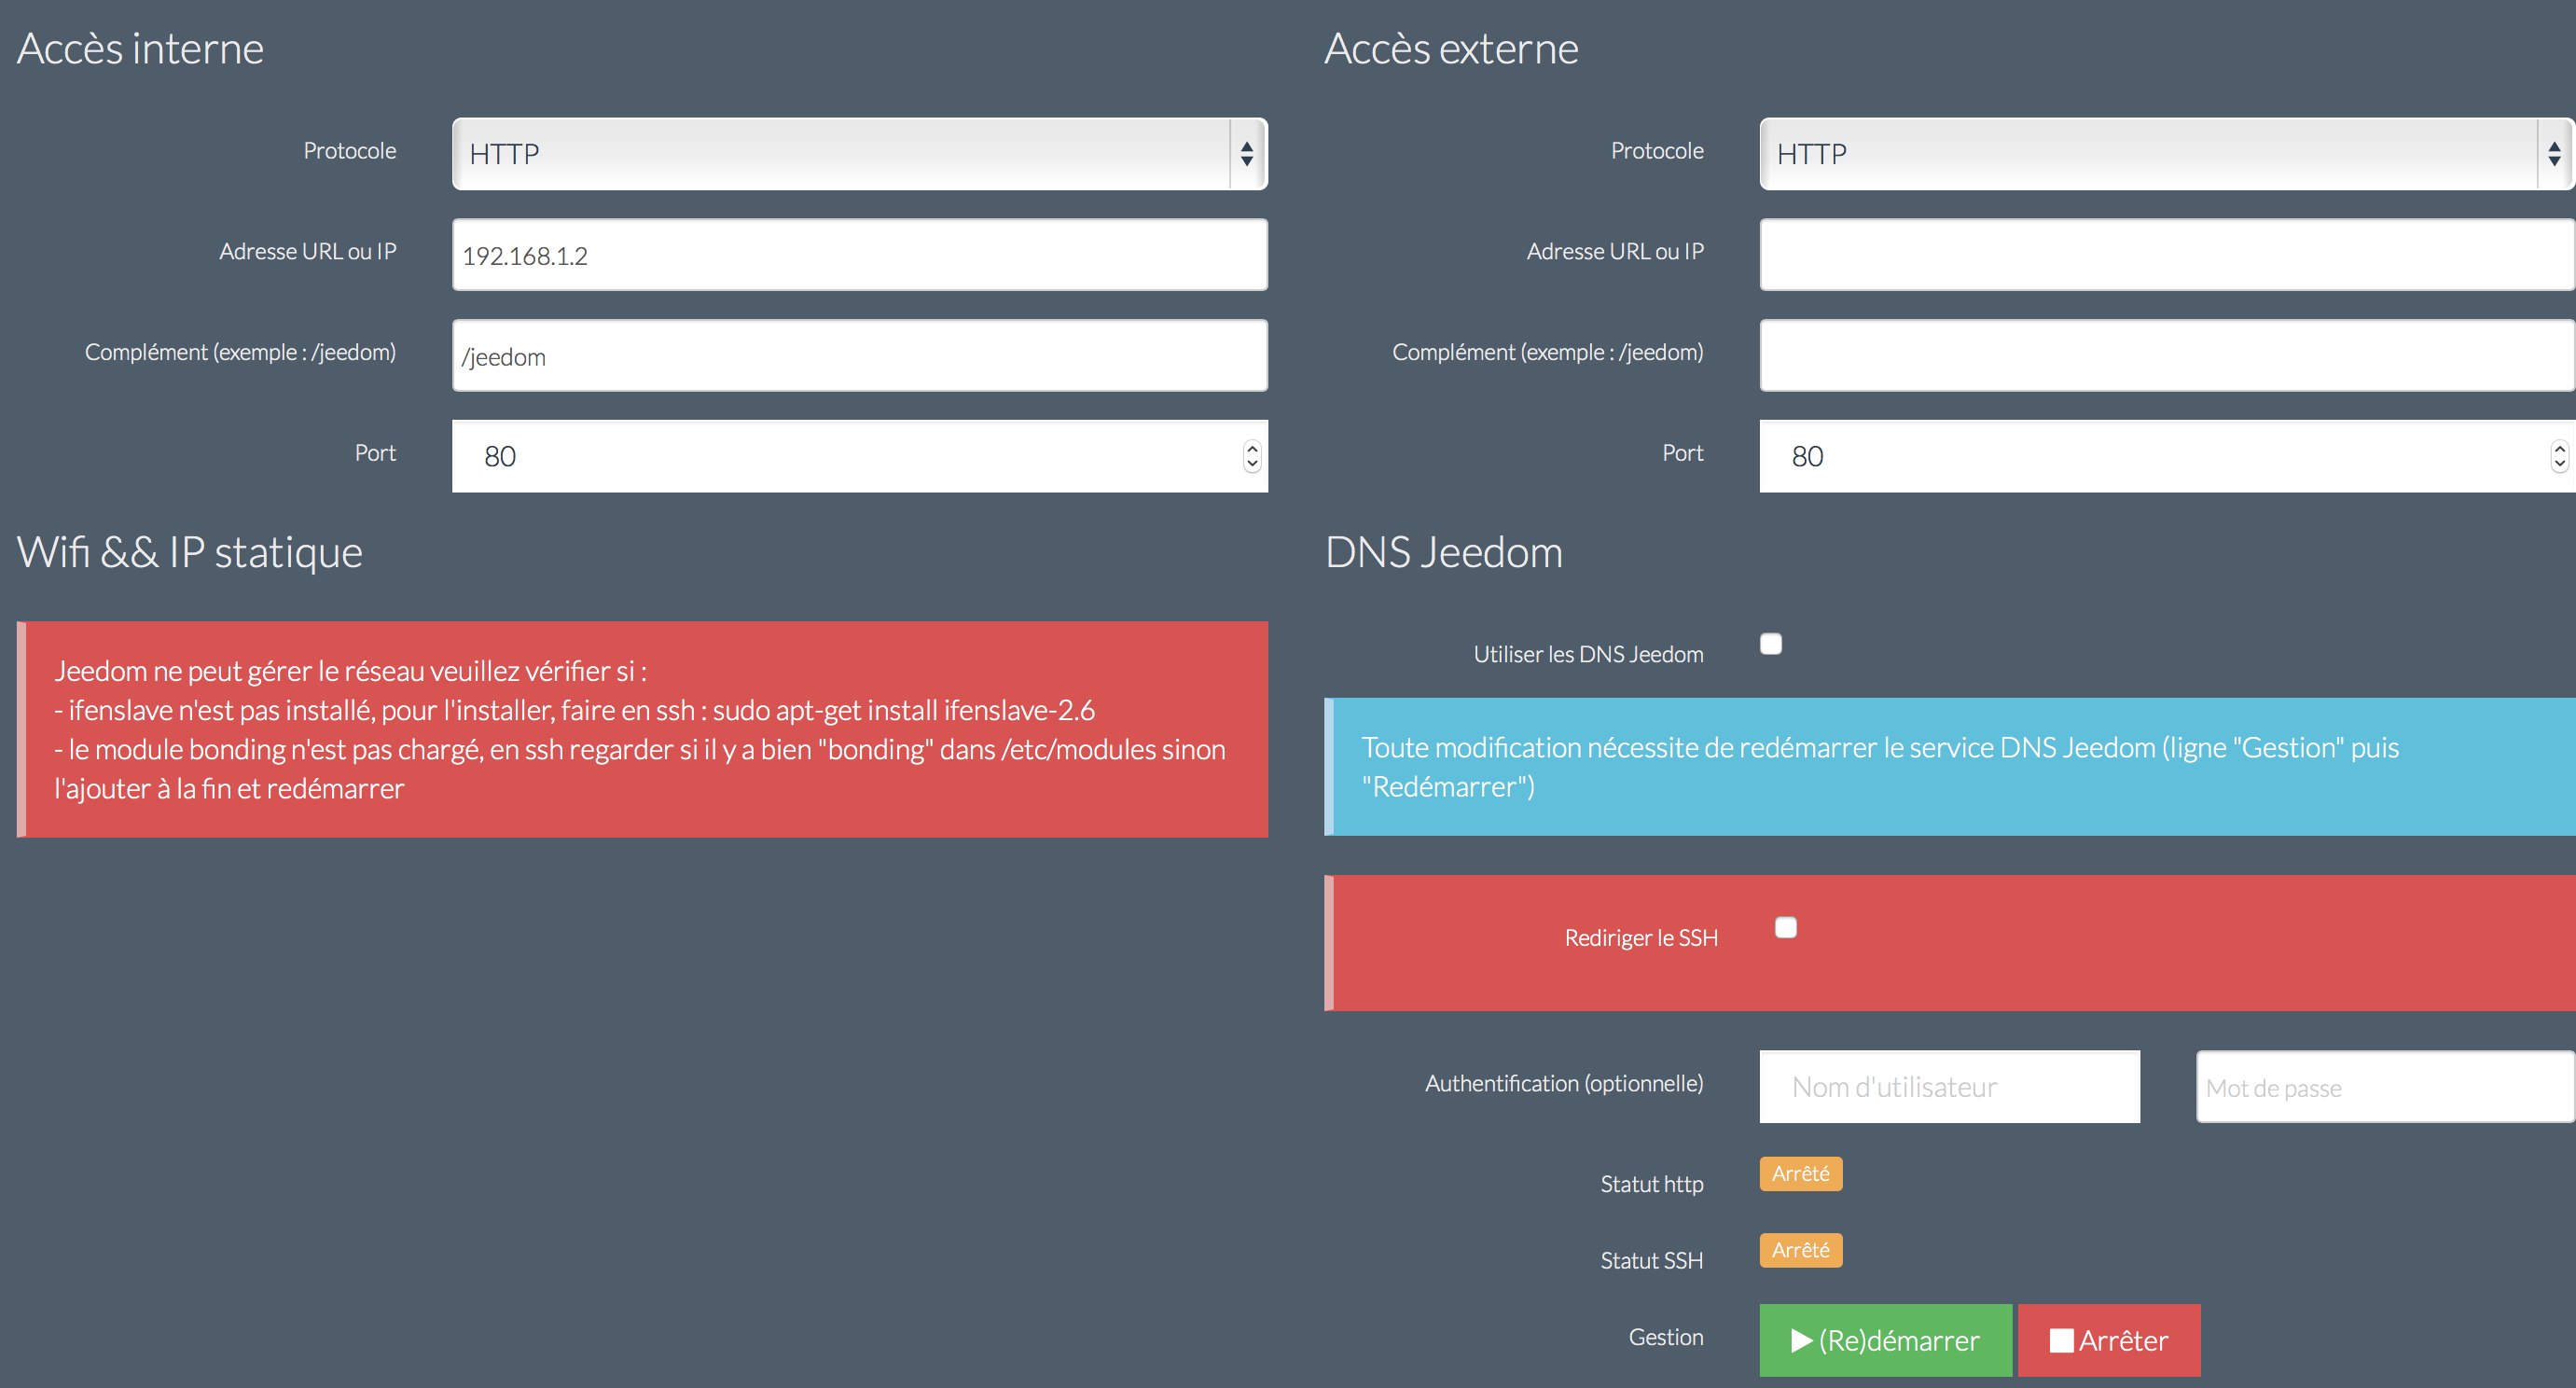
Task: Click the internal Complément field containing /jeedom
Action: 859,355
